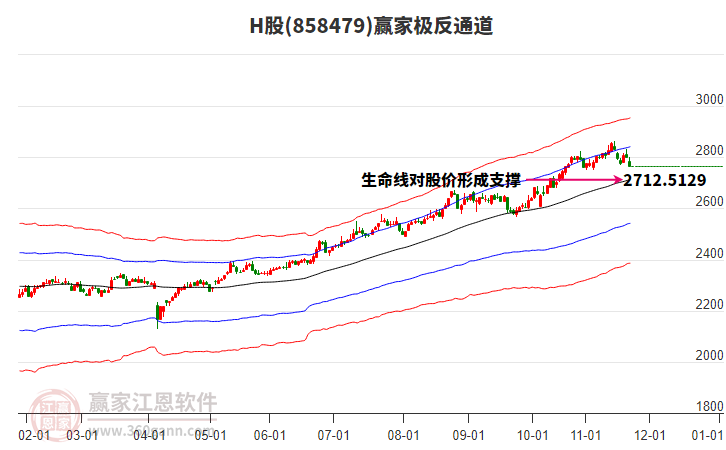
Task: Click the 05-01 date axis label
Action: [x=210, y=436]
